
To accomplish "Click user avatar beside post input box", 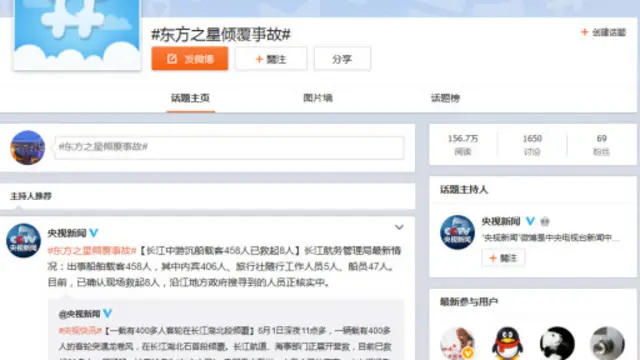I will [27, 148].
